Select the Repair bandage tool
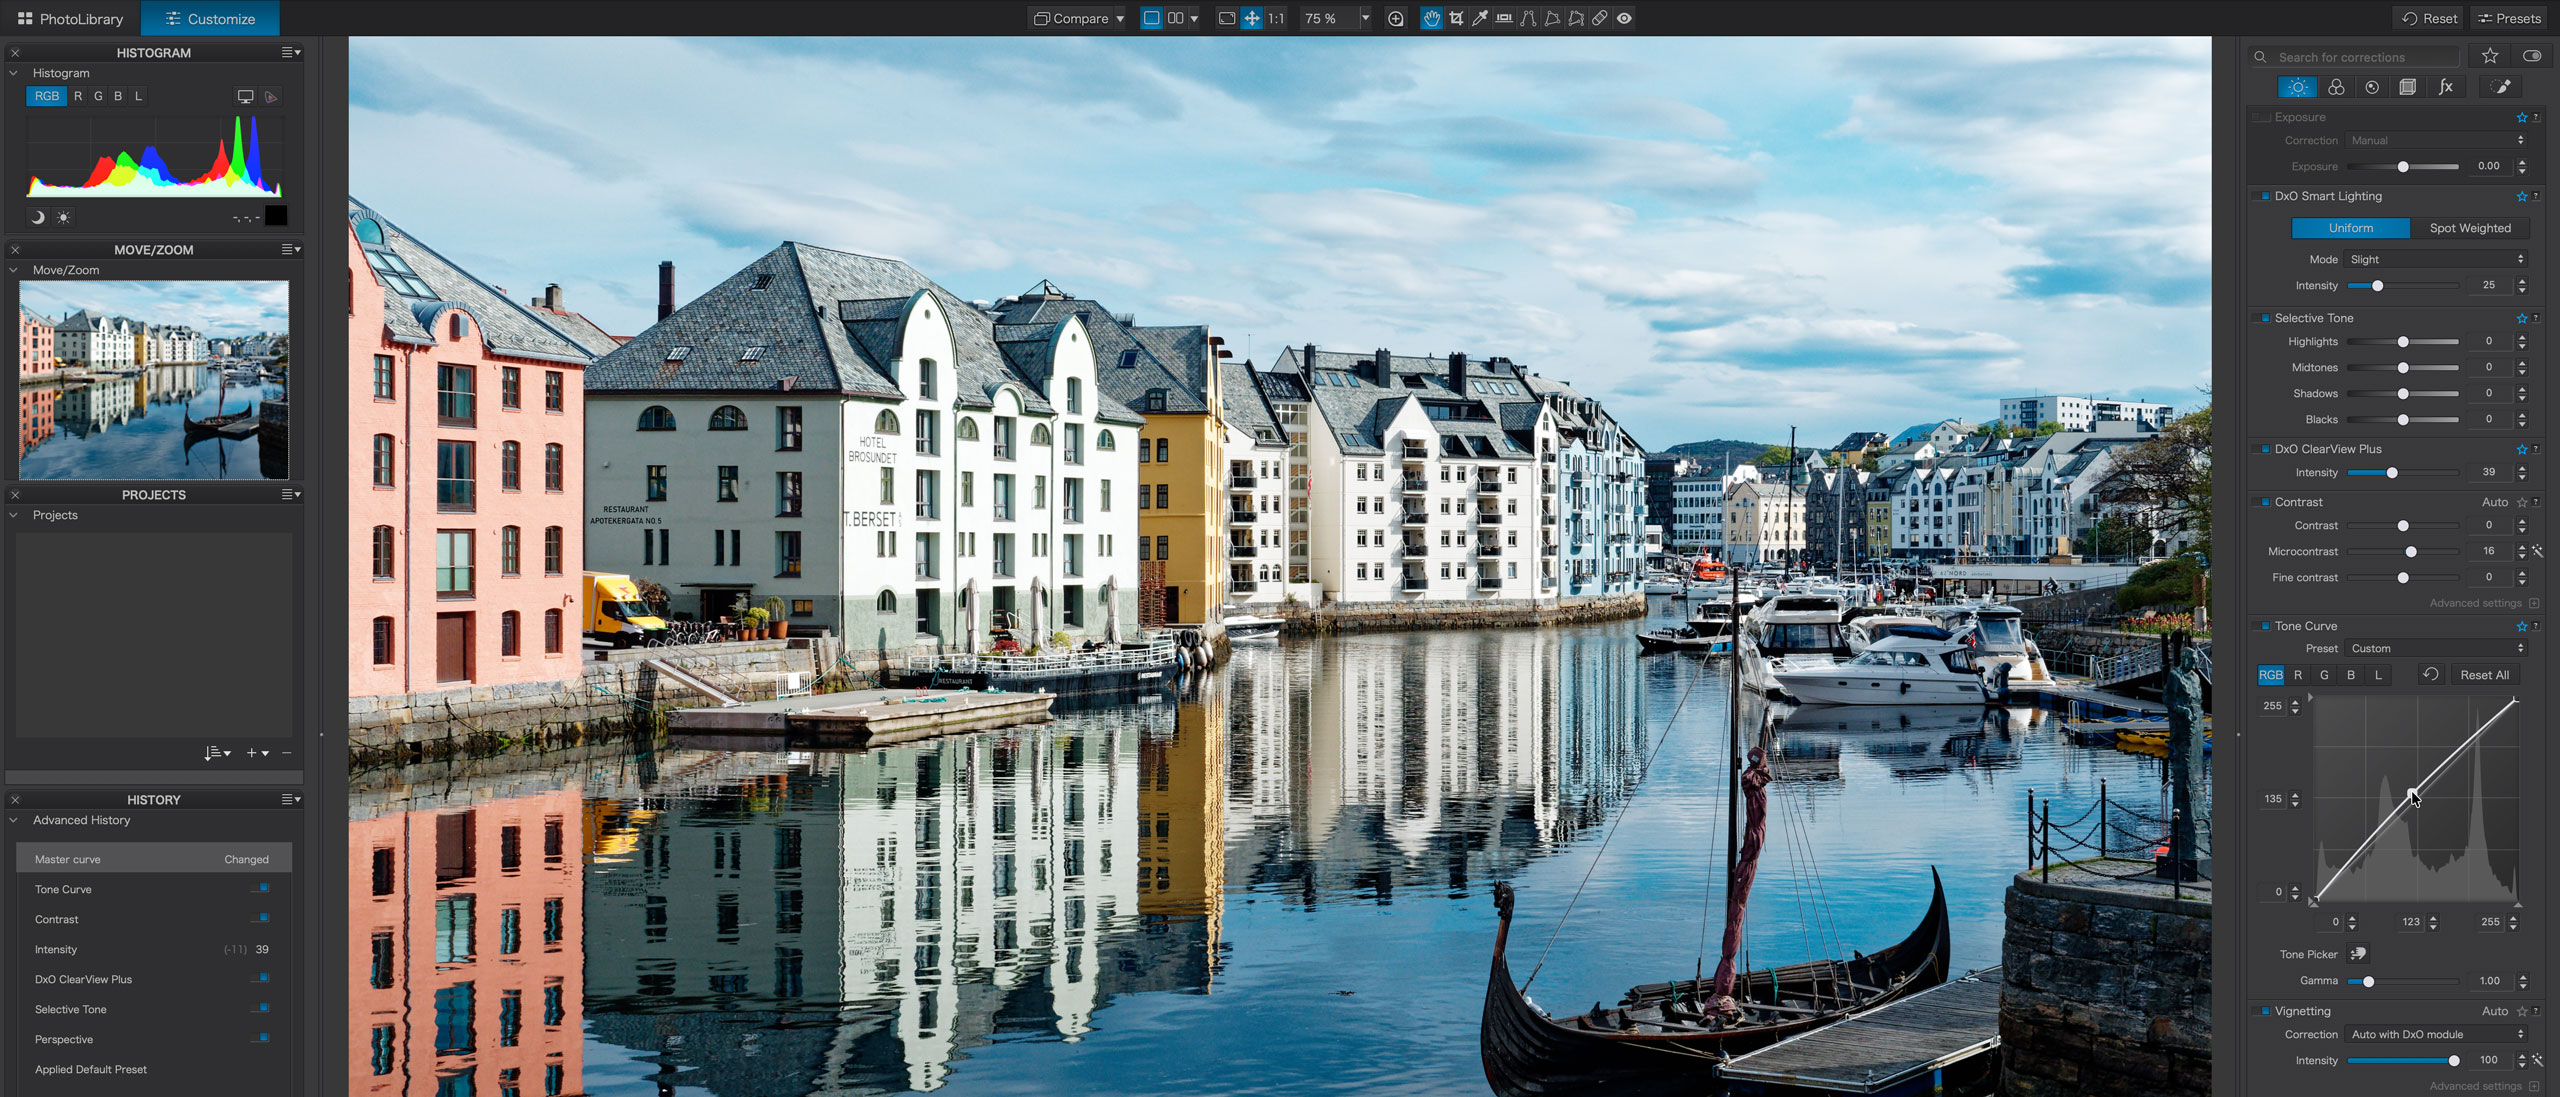 (x=1600, y=18)
